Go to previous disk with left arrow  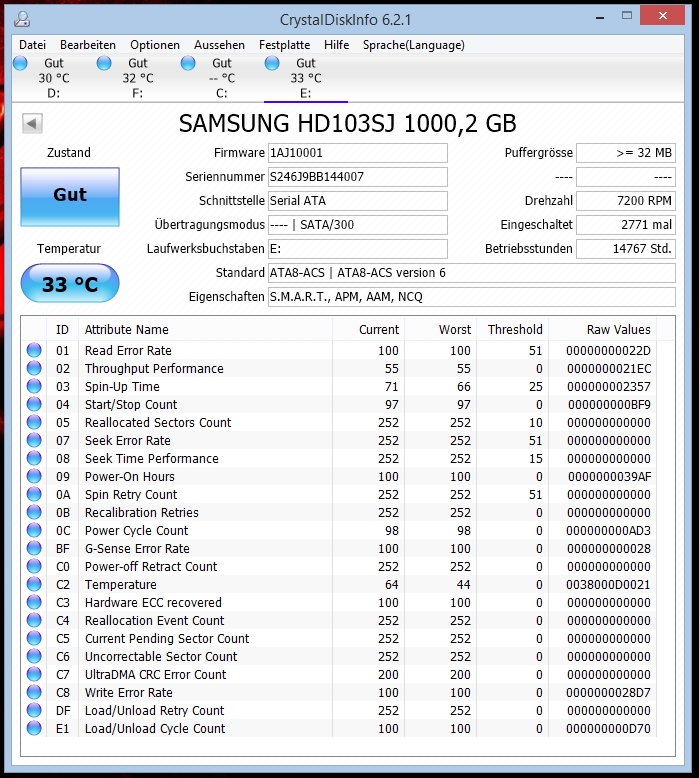[32, 124]
